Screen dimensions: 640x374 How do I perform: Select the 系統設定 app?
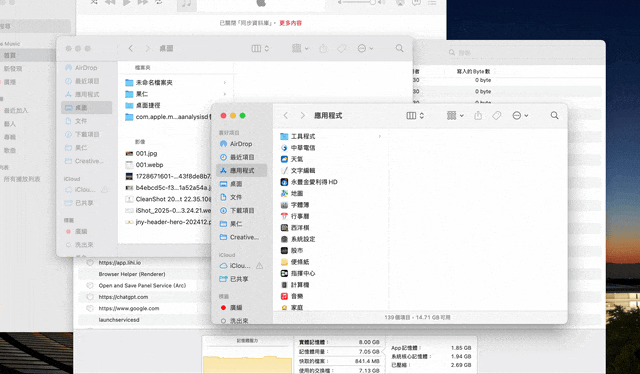coord(298,239)
